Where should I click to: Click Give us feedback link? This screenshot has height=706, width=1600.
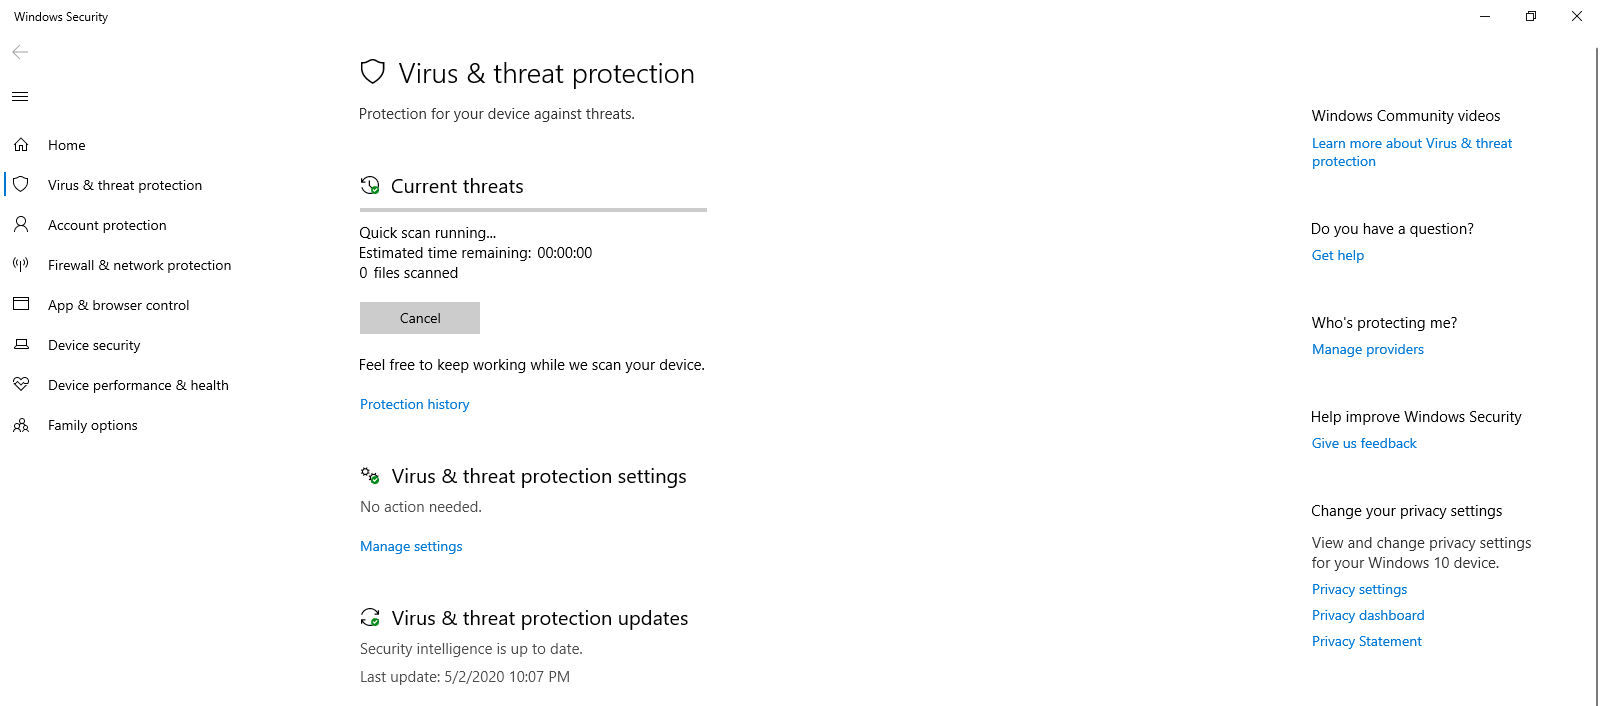coord(1364,443)
